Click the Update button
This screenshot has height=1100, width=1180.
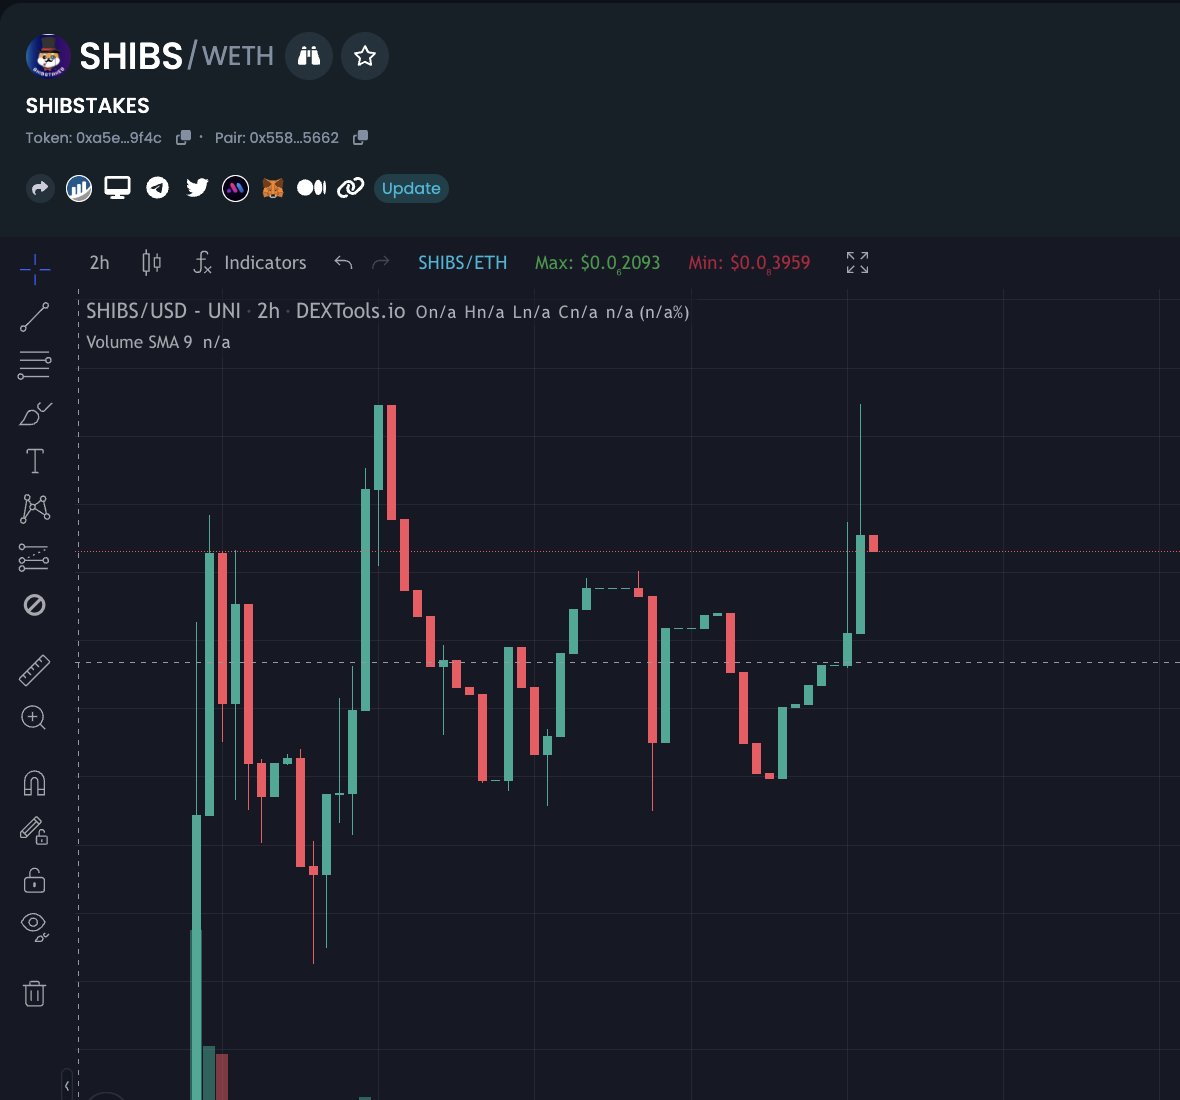[411, 188]
